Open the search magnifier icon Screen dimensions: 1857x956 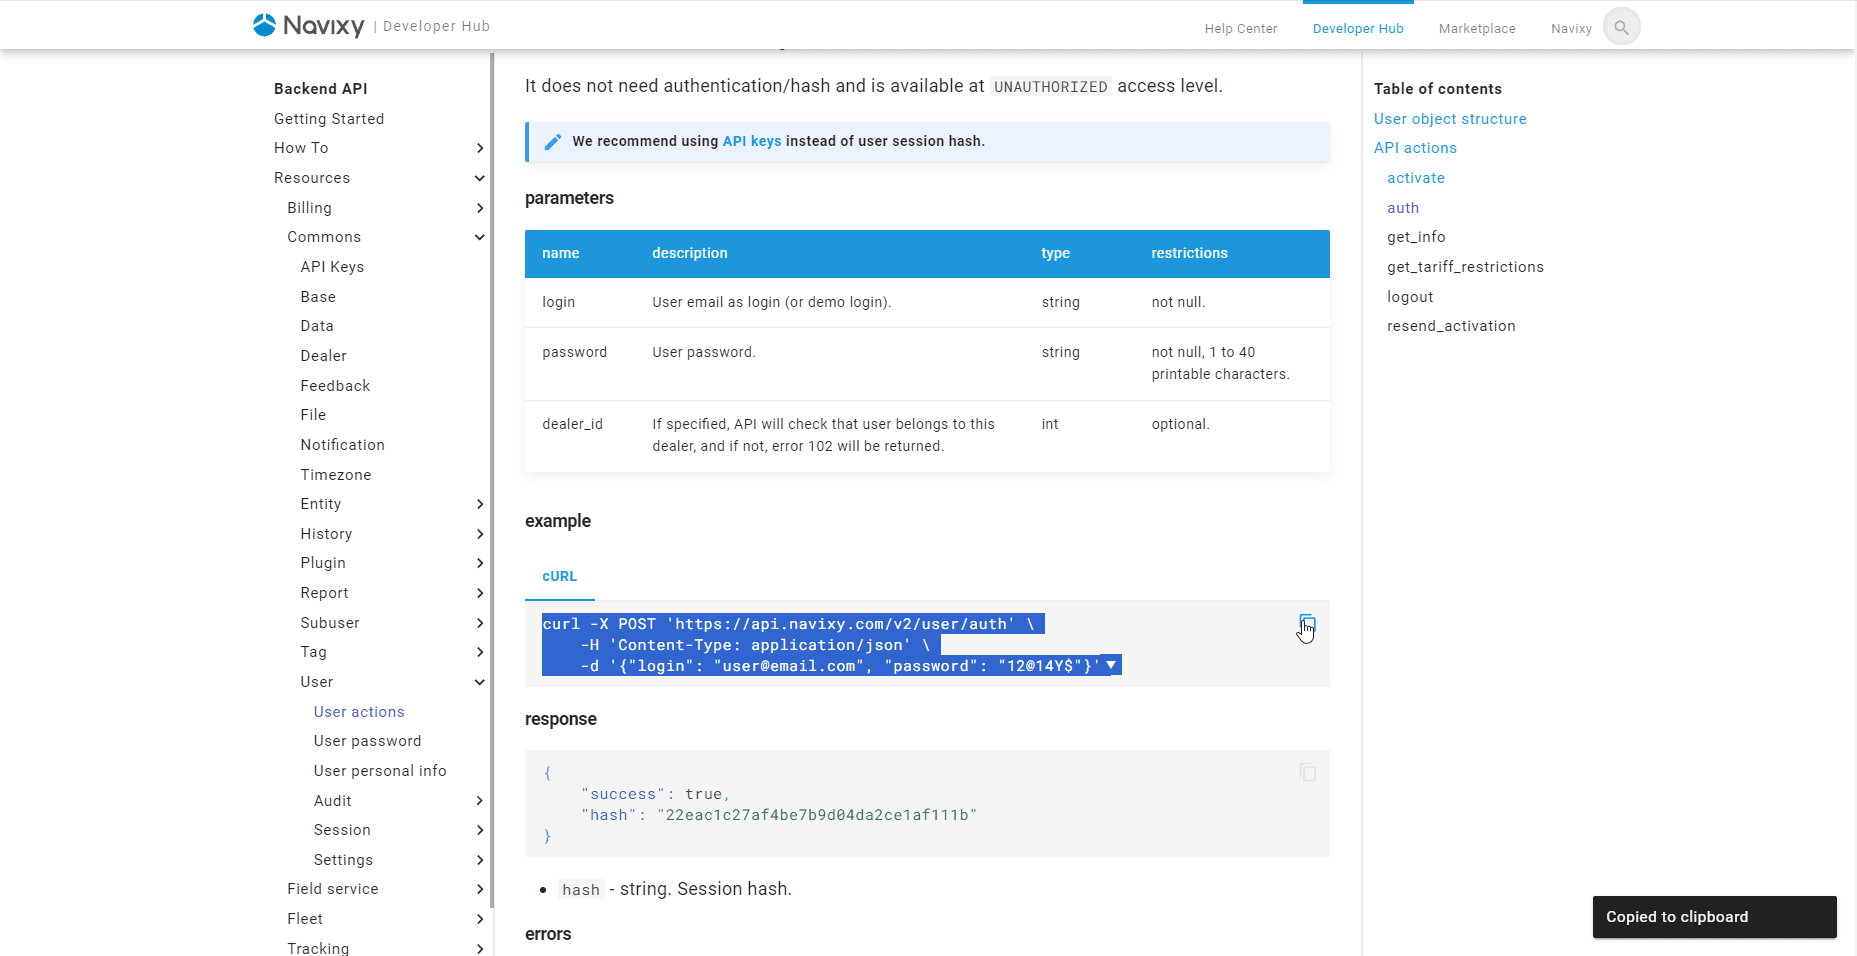[x=1621, y=27]
